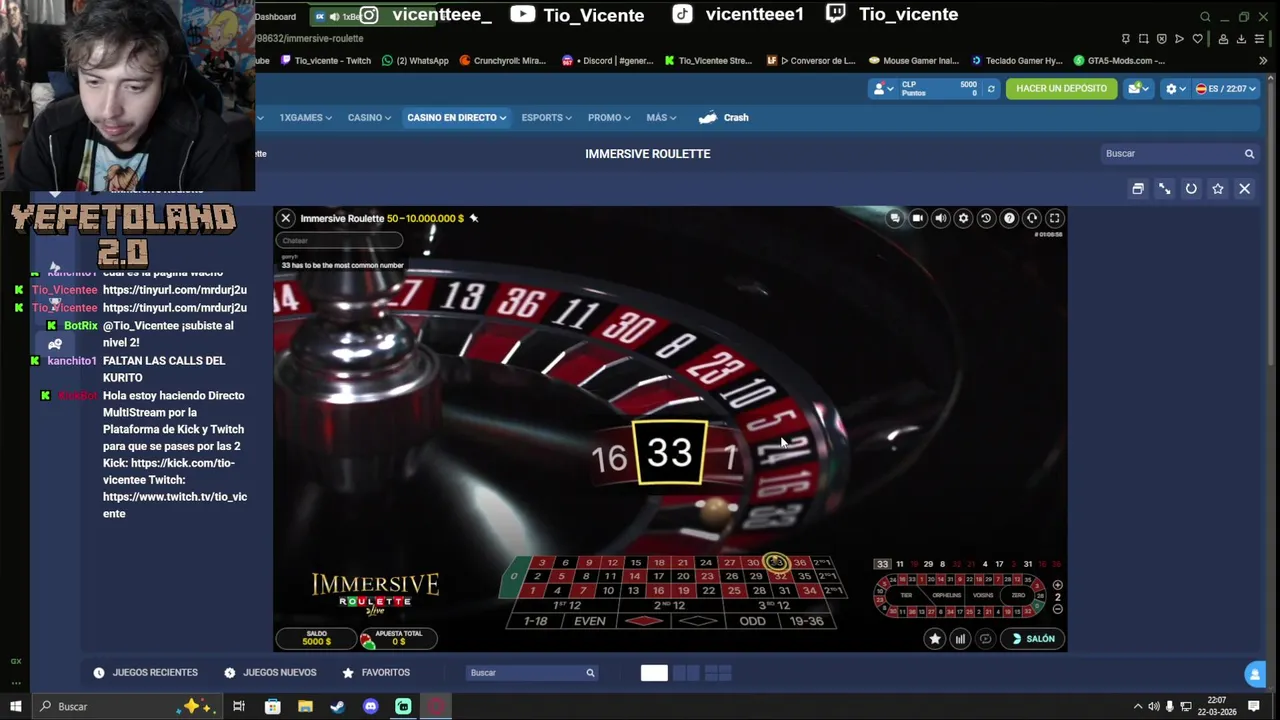
Task: Reload the game with circular arrow
Action: [1191, 189]
